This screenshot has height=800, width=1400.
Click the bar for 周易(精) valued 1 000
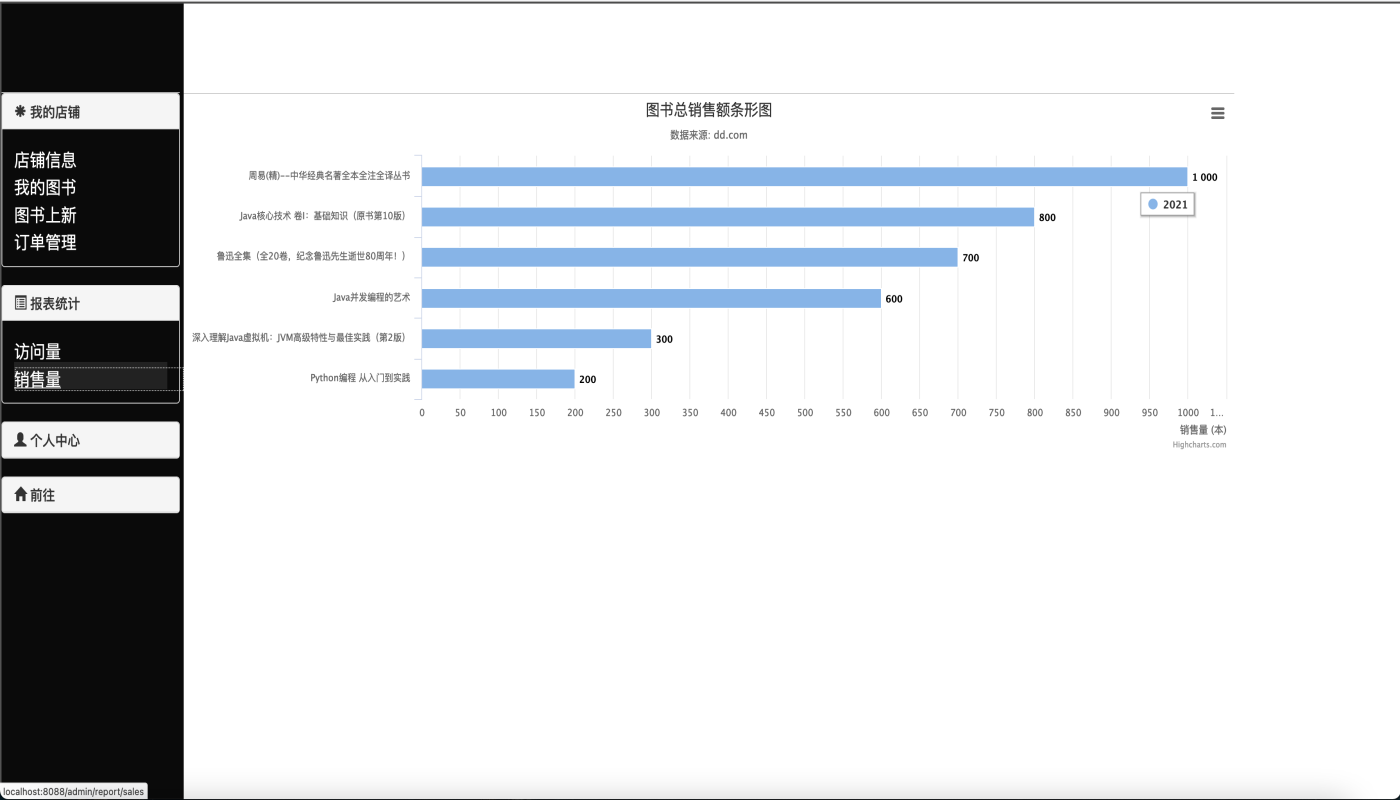click(x=804, y=177)
